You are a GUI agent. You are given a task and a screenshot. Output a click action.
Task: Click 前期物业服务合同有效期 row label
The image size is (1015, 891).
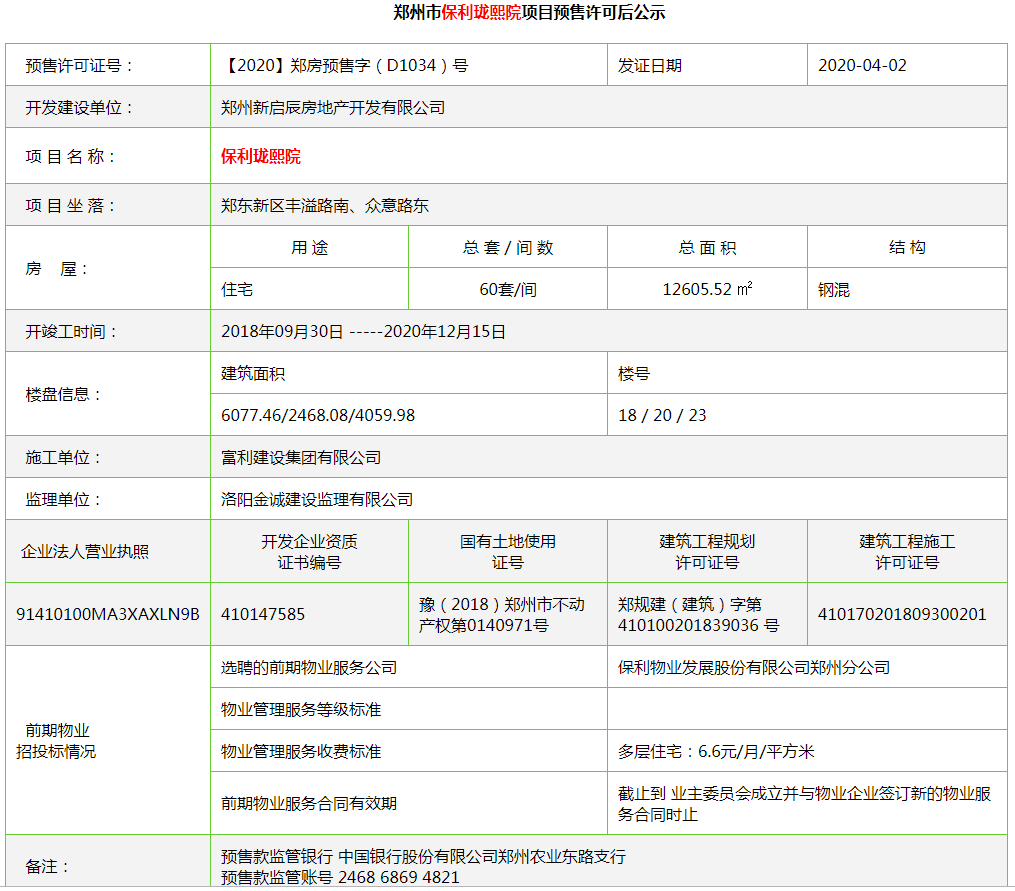[x=309, y=803]
